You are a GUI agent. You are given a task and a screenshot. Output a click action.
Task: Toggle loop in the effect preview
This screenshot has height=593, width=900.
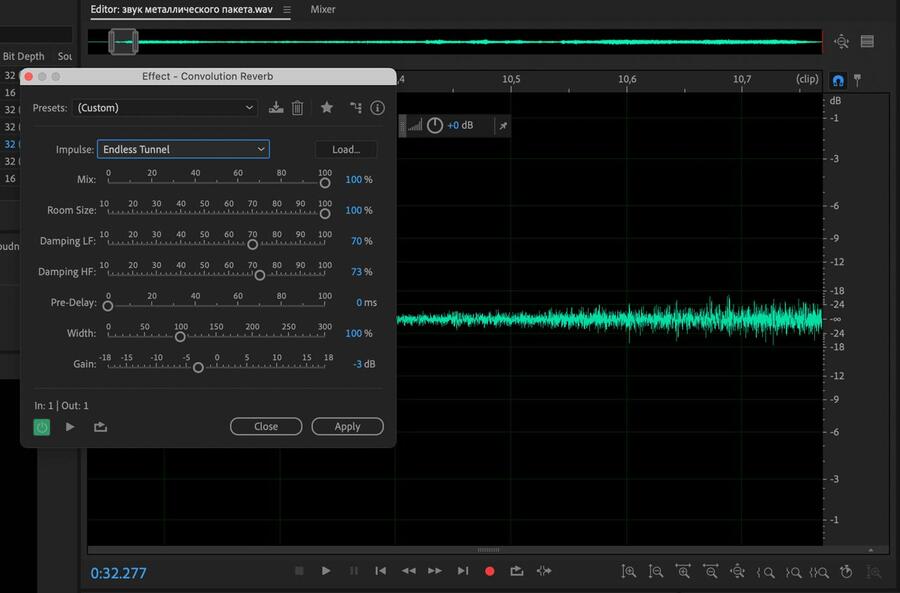pyautogui.click(x=101, y=427)
